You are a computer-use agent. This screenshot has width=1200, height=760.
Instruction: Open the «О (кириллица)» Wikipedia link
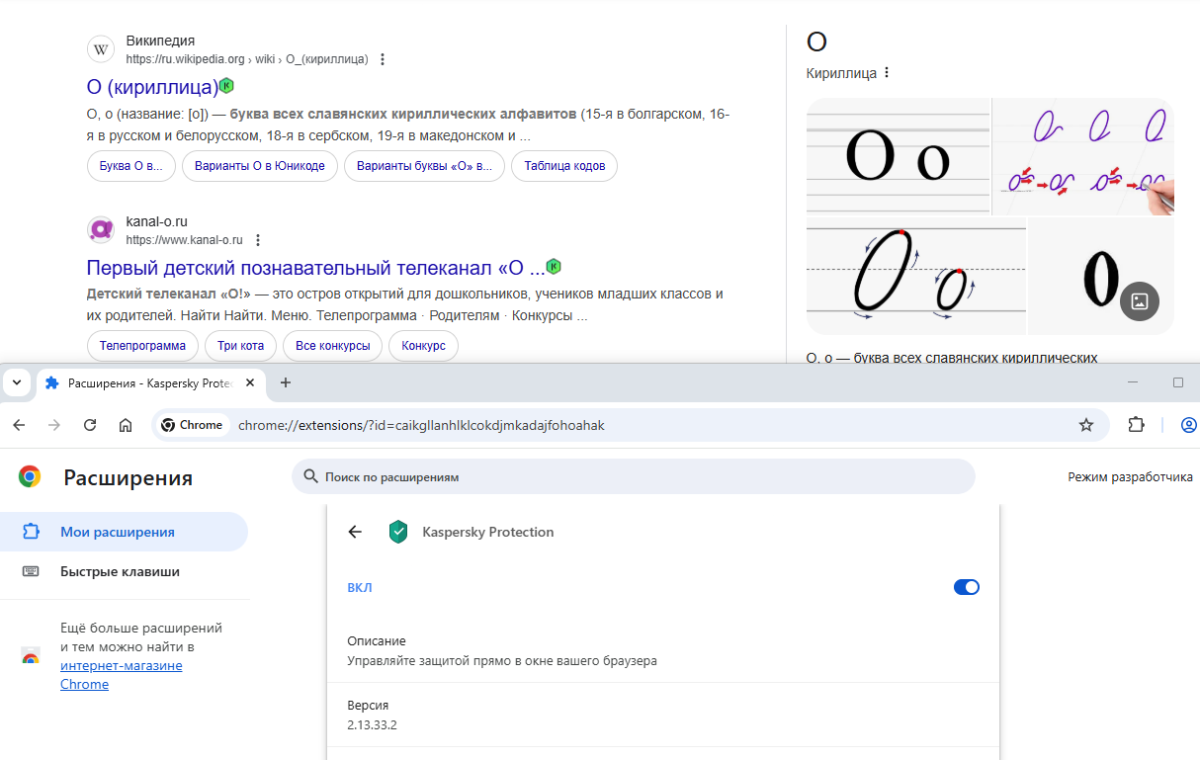(153, 86)
